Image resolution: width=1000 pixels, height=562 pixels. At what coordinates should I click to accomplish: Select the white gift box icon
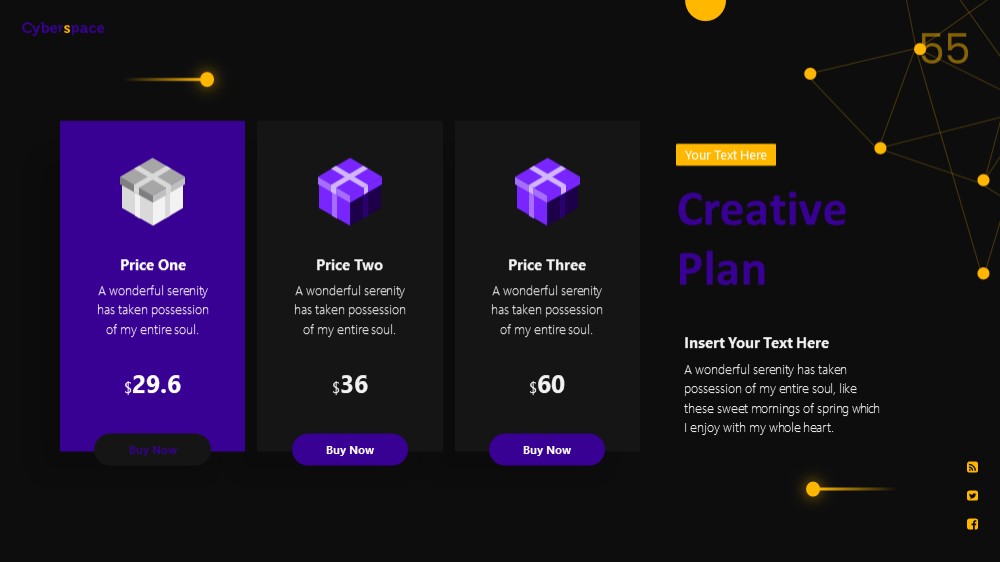[152, 191]
